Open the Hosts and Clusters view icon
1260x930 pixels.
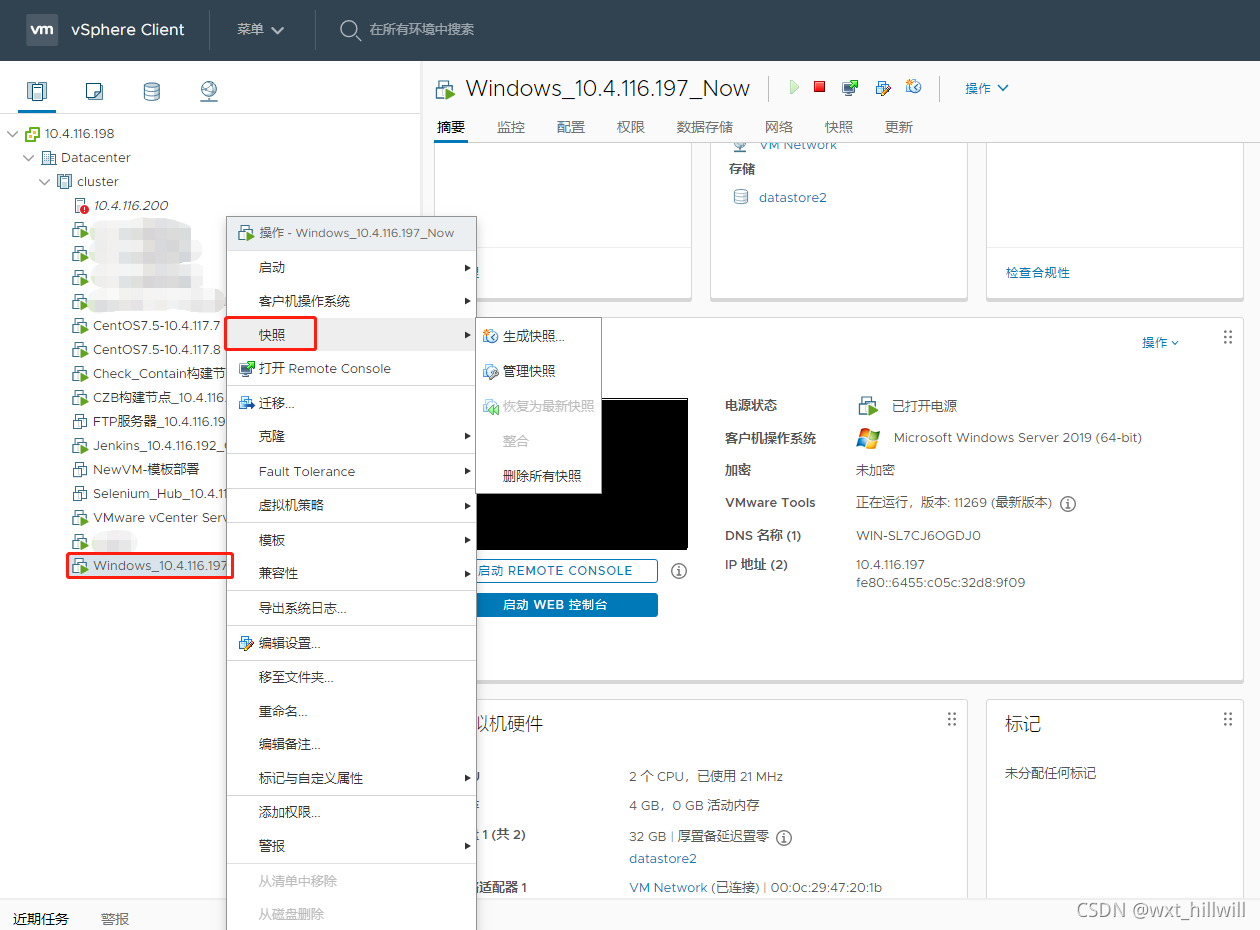point(37,91)
